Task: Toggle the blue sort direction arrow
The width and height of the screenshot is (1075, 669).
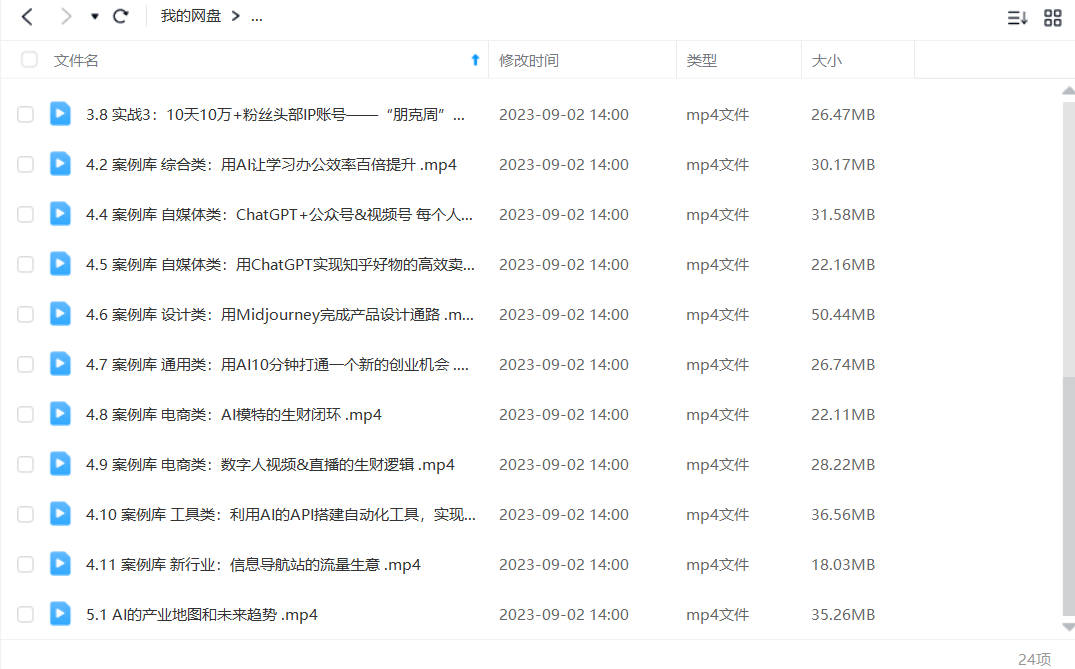Action: pyautogui.click(x=475, y=60)
